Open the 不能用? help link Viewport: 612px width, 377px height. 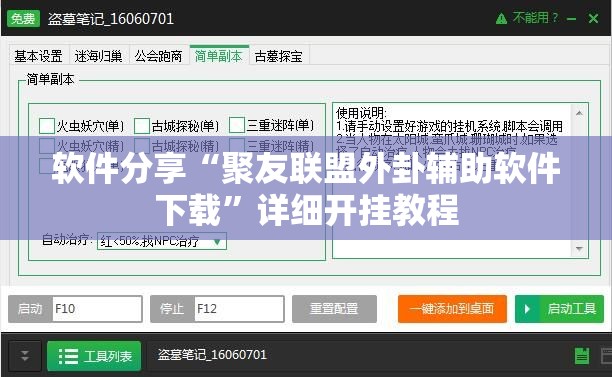point(535,18)
